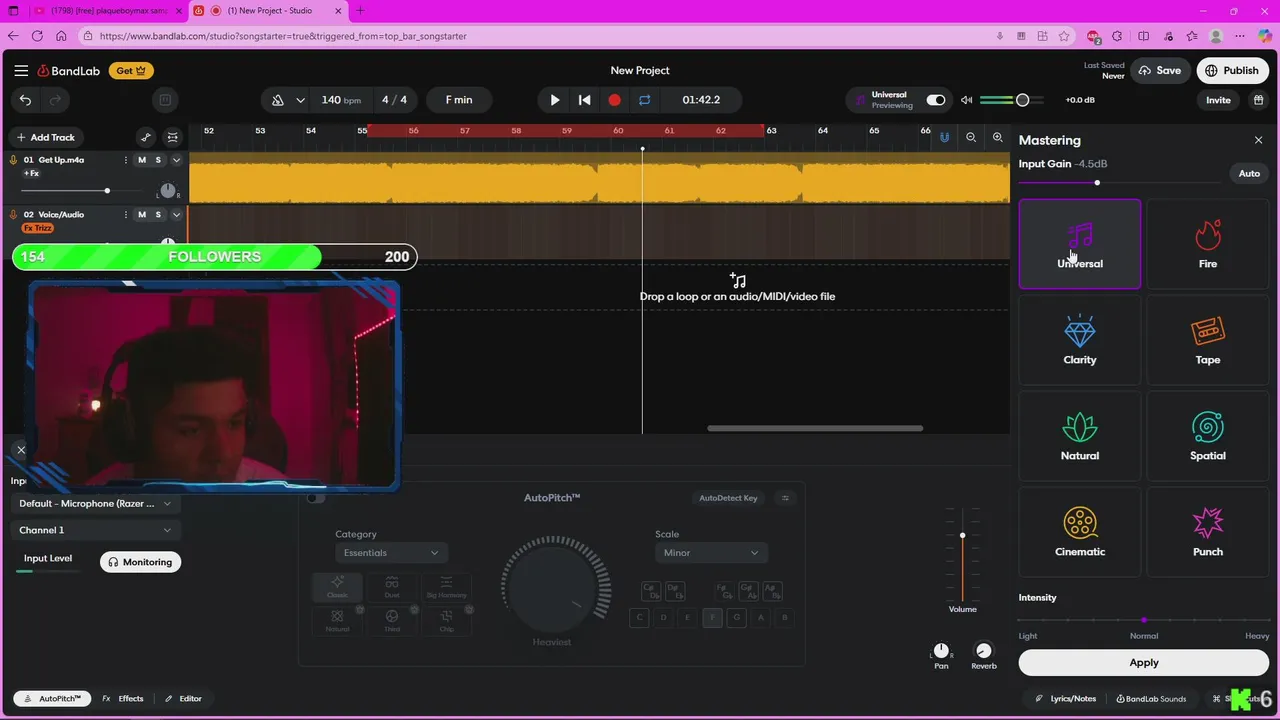Click the 140 bpm tempo field
This screenshot has height=720, width=1280.
click(x=341, y=100)
